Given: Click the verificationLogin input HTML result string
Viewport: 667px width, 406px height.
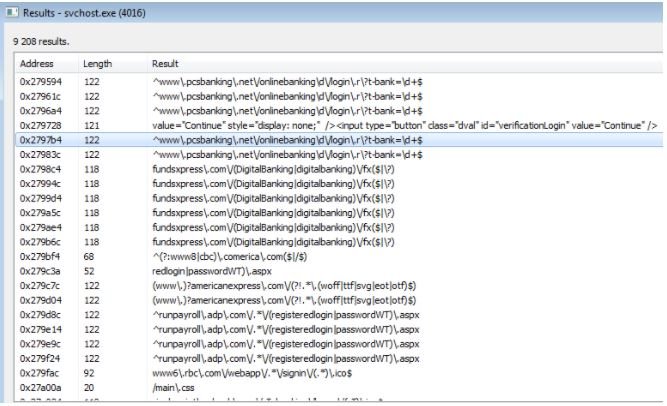Looking at the screenshot, I should pyautogui.click(x=405, y=126).
